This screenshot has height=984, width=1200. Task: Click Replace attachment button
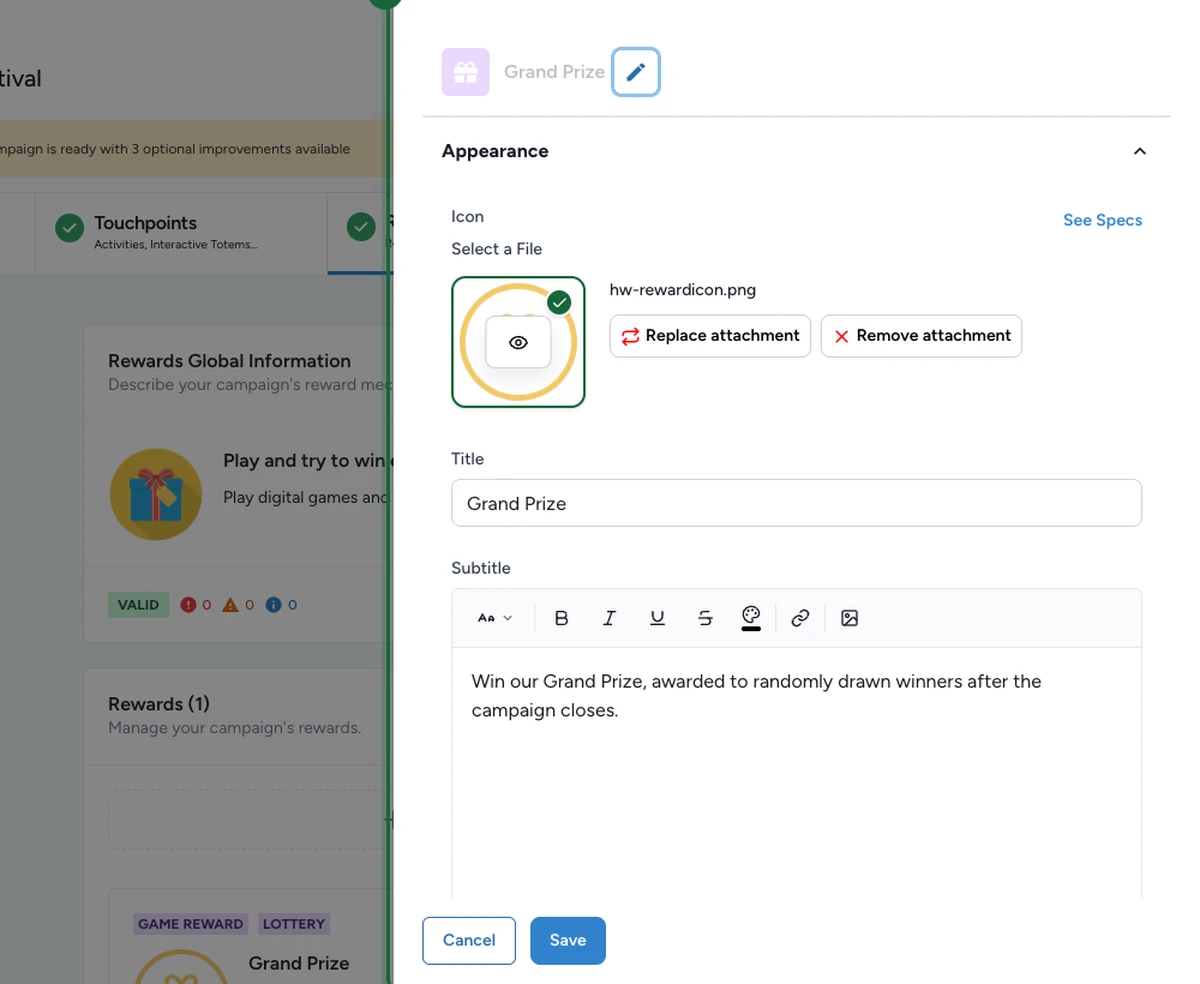pyautogui.click(x=710, y=336)
